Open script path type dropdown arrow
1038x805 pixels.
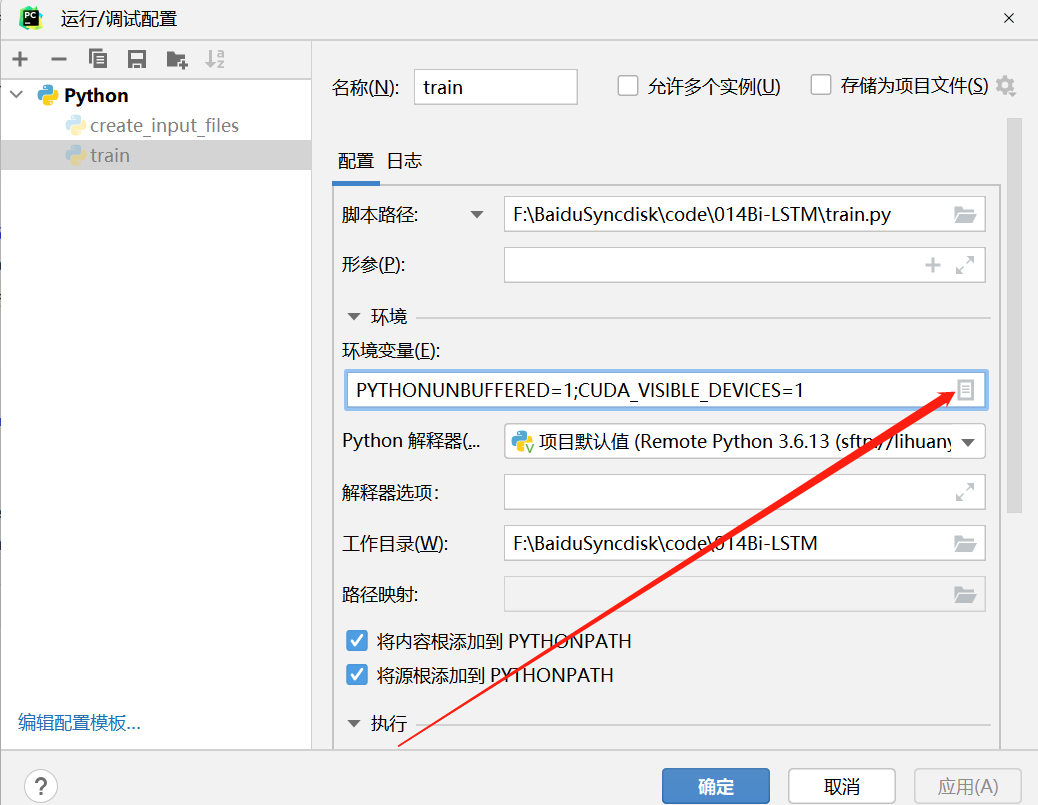coord(477,214)
